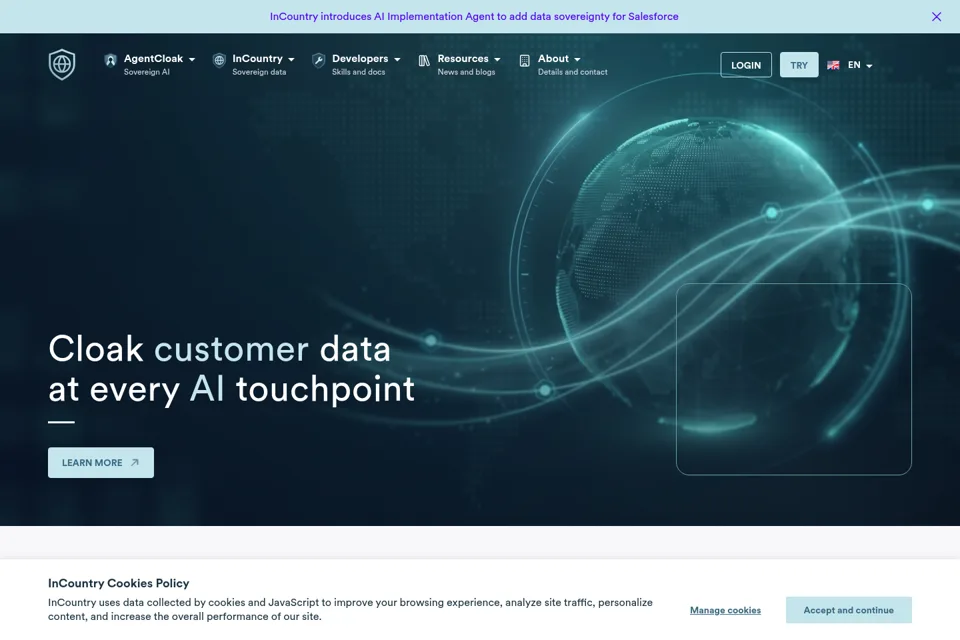This screenshot has width=960, height=640.
Task: Click the LEARN MORE button
Action: pyautogui.click(x=101, y=462)
